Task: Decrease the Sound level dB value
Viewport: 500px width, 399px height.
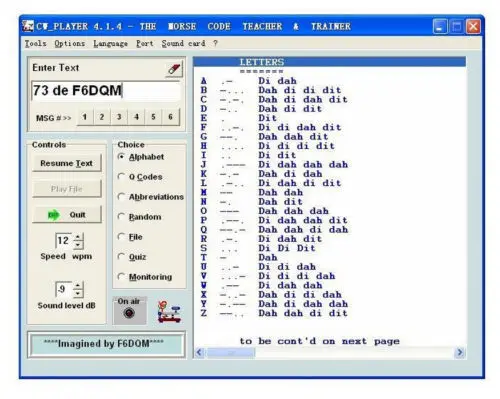Action: (x=78, y=293)
